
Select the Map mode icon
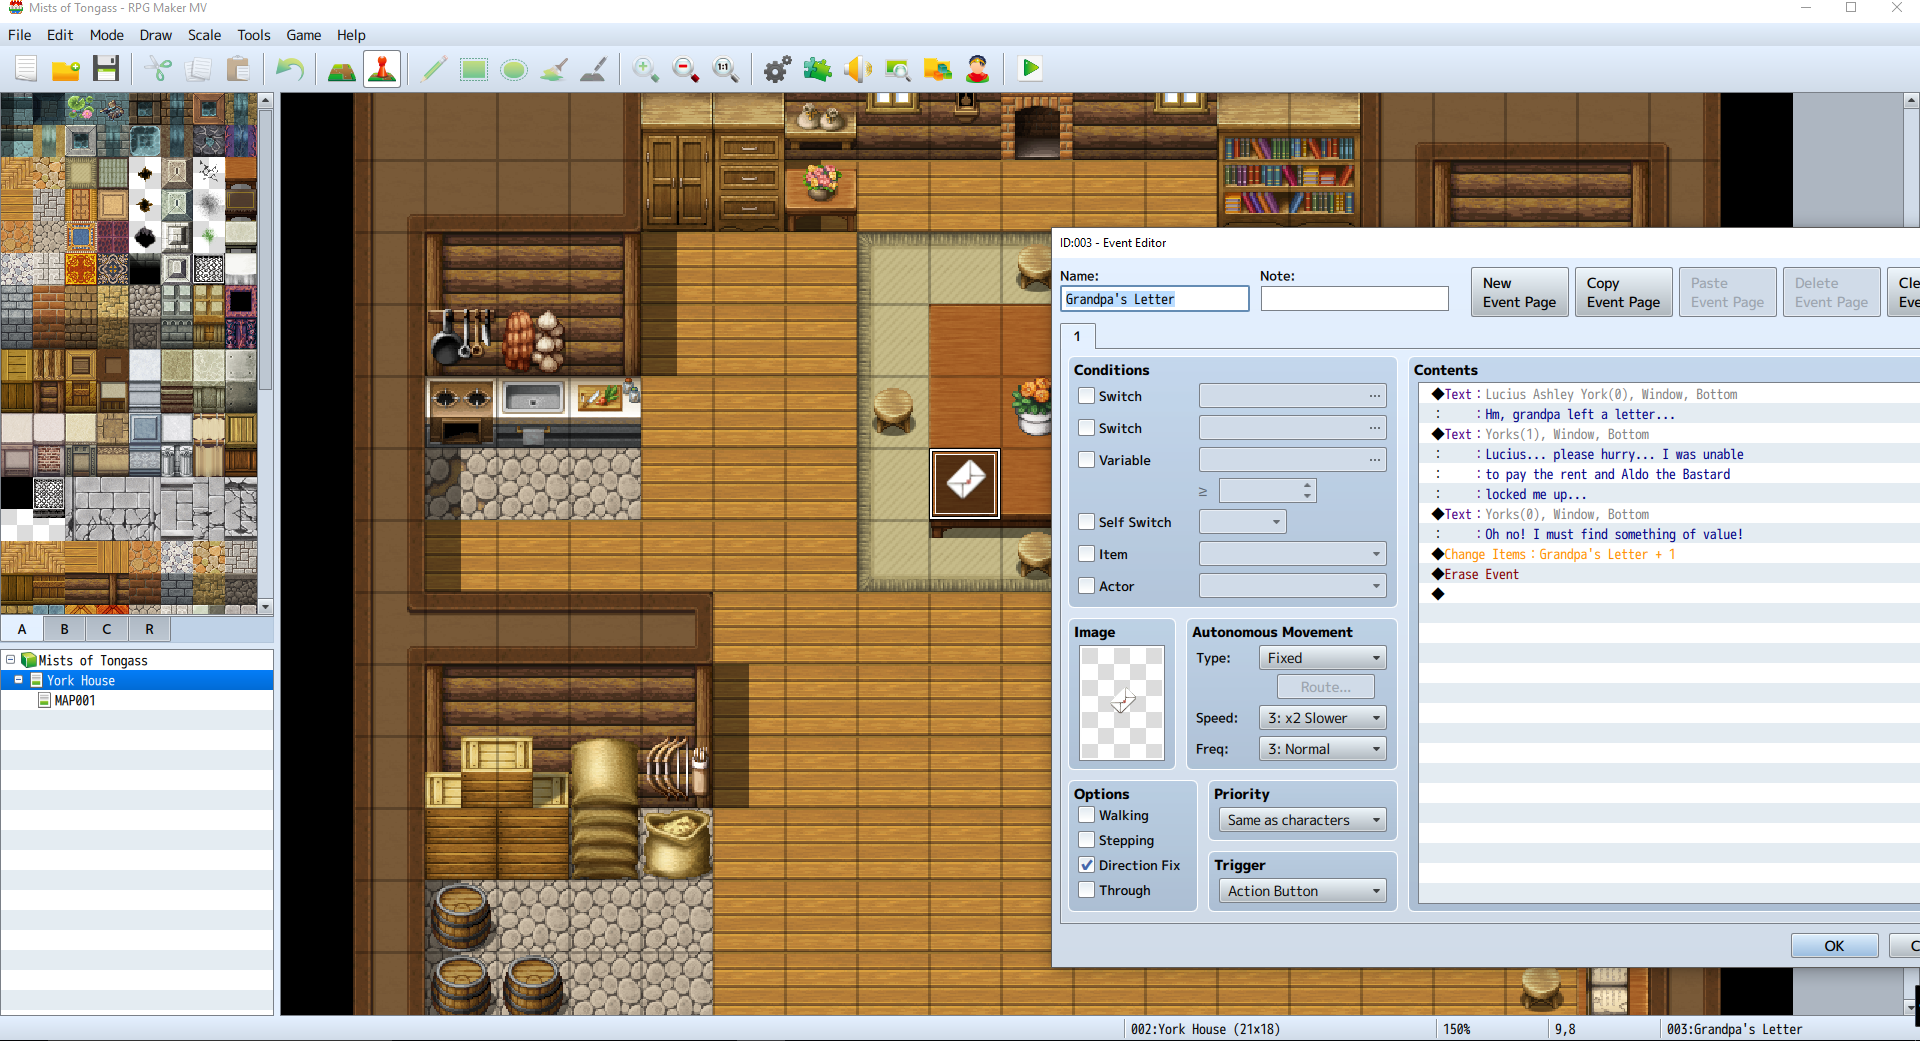click(x=341, y=69)
